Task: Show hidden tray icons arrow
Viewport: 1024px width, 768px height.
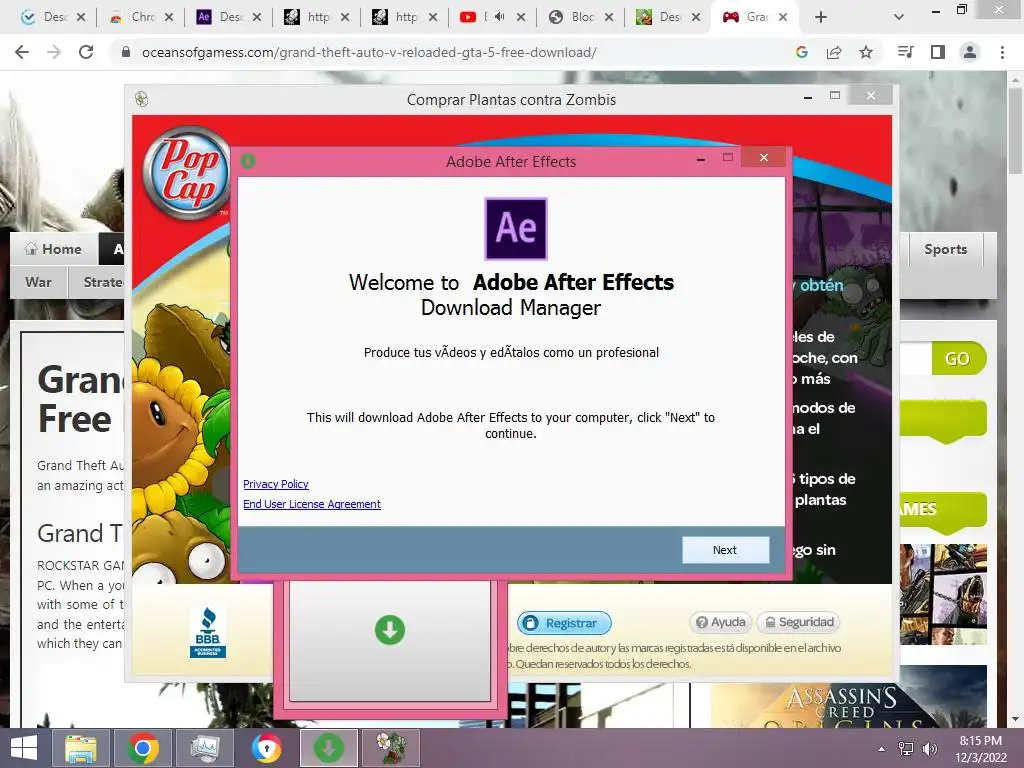Action: tap(882, 749)
